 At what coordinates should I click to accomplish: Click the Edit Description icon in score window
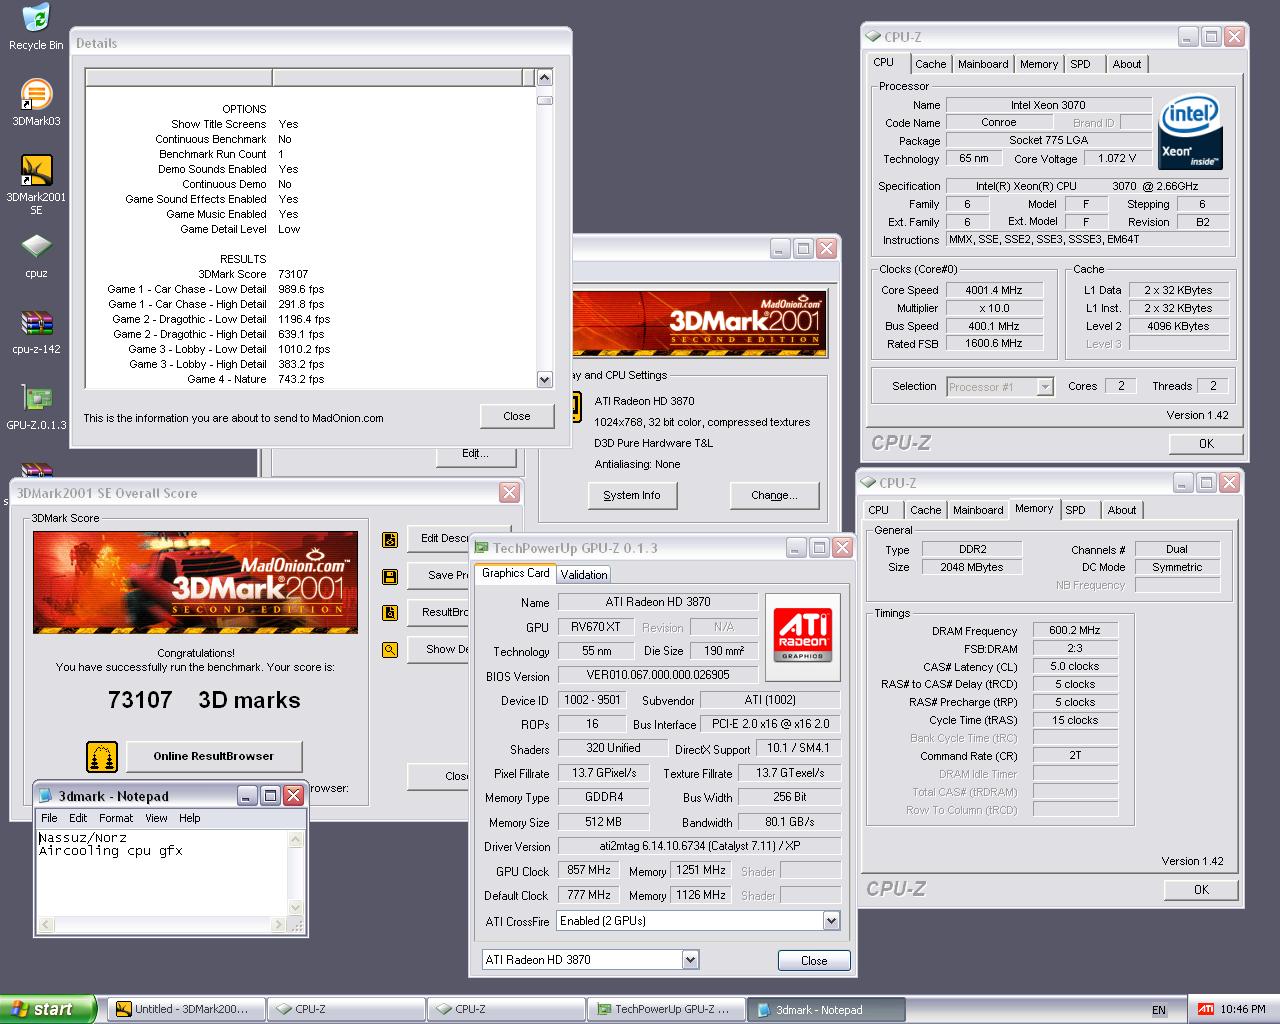tap(390, 539)
